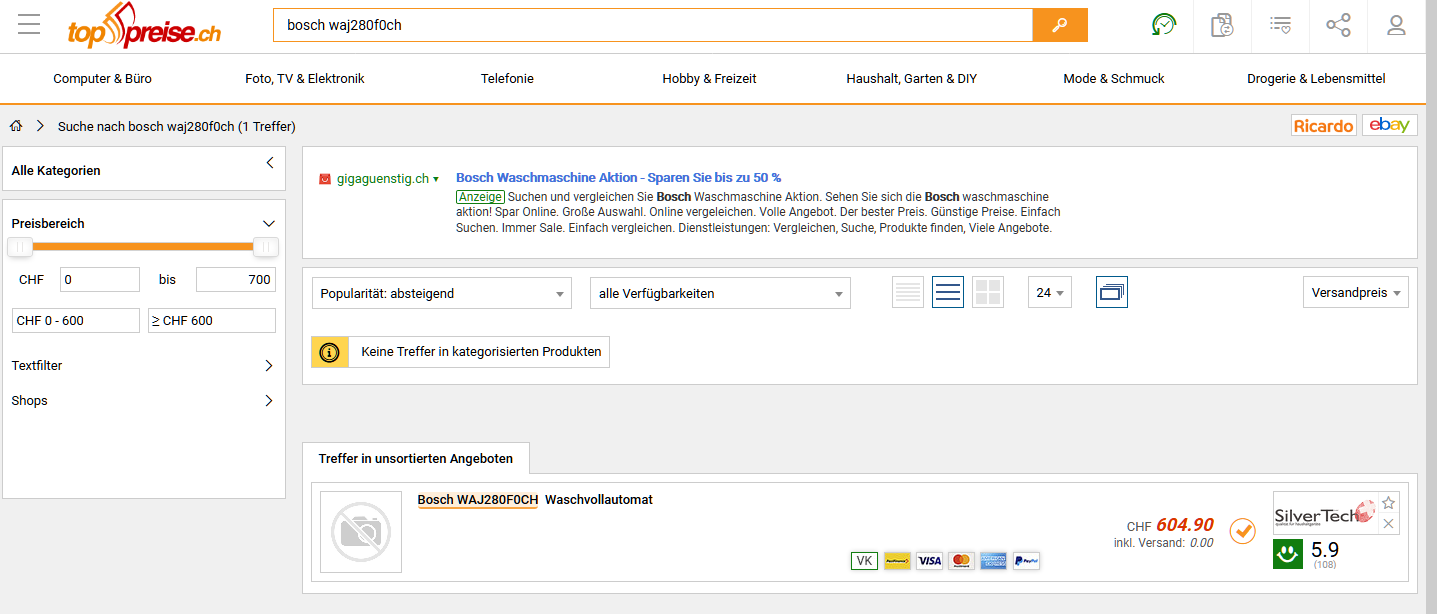1437x614 pixels.
Task: Expand the Textfilter section
Action: [142, 366]
